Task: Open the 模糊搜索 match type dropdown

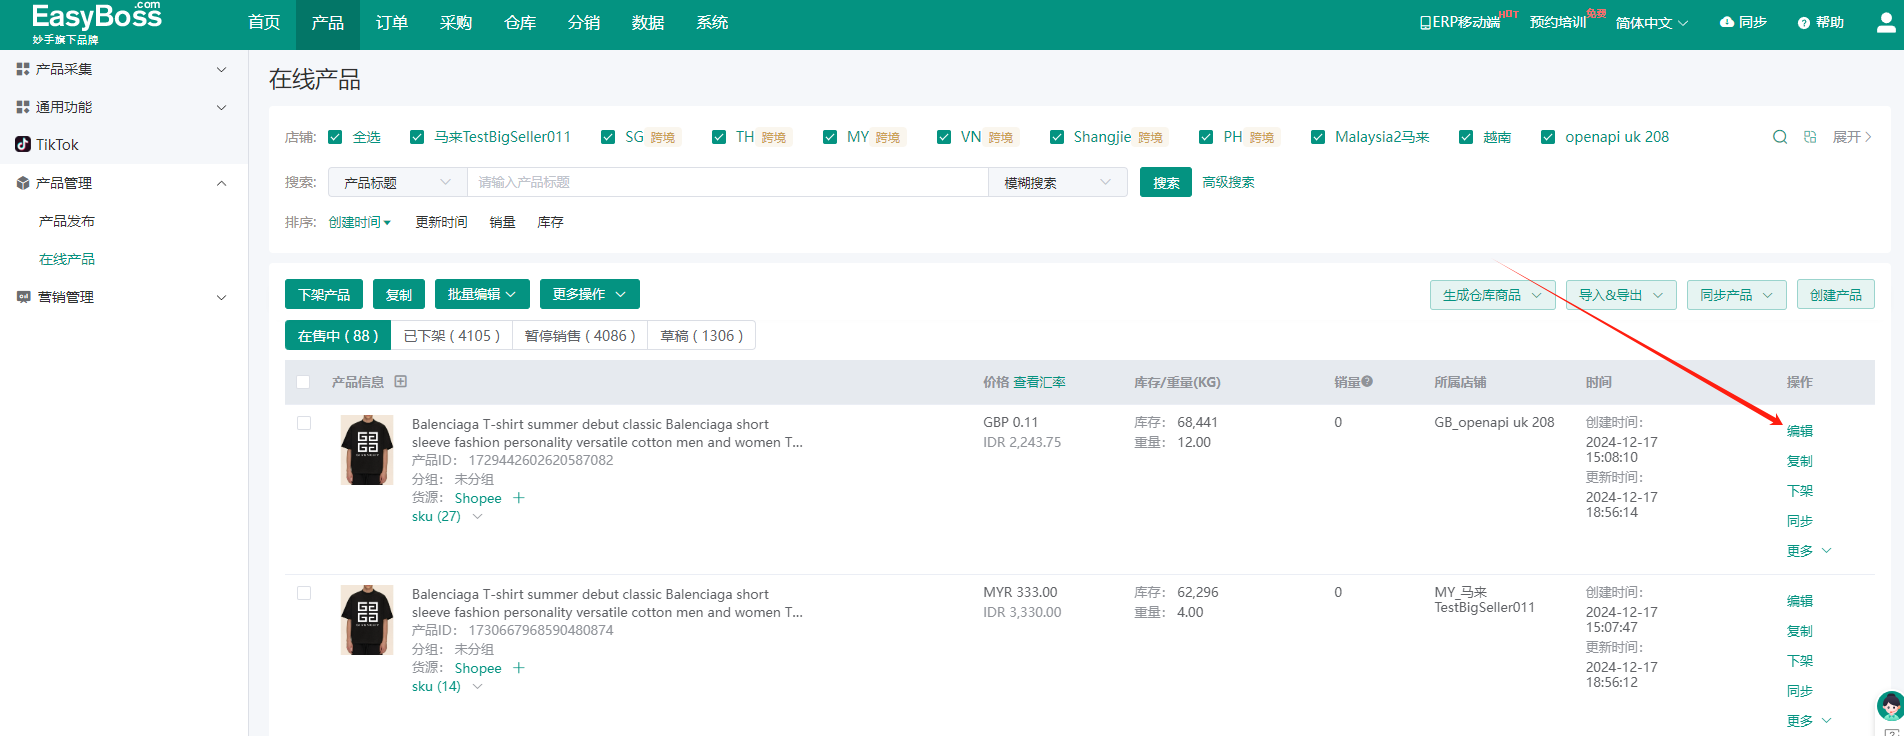Action: click(x=1058, y=182)
